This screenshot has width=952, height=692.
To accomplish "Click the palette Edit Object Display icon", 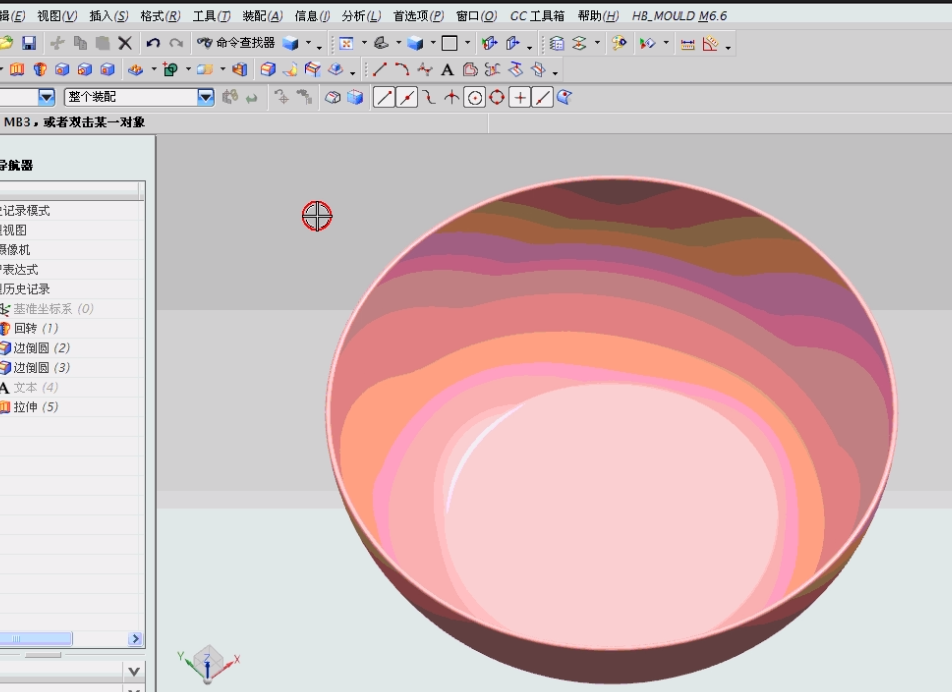I will pos(619,43).
